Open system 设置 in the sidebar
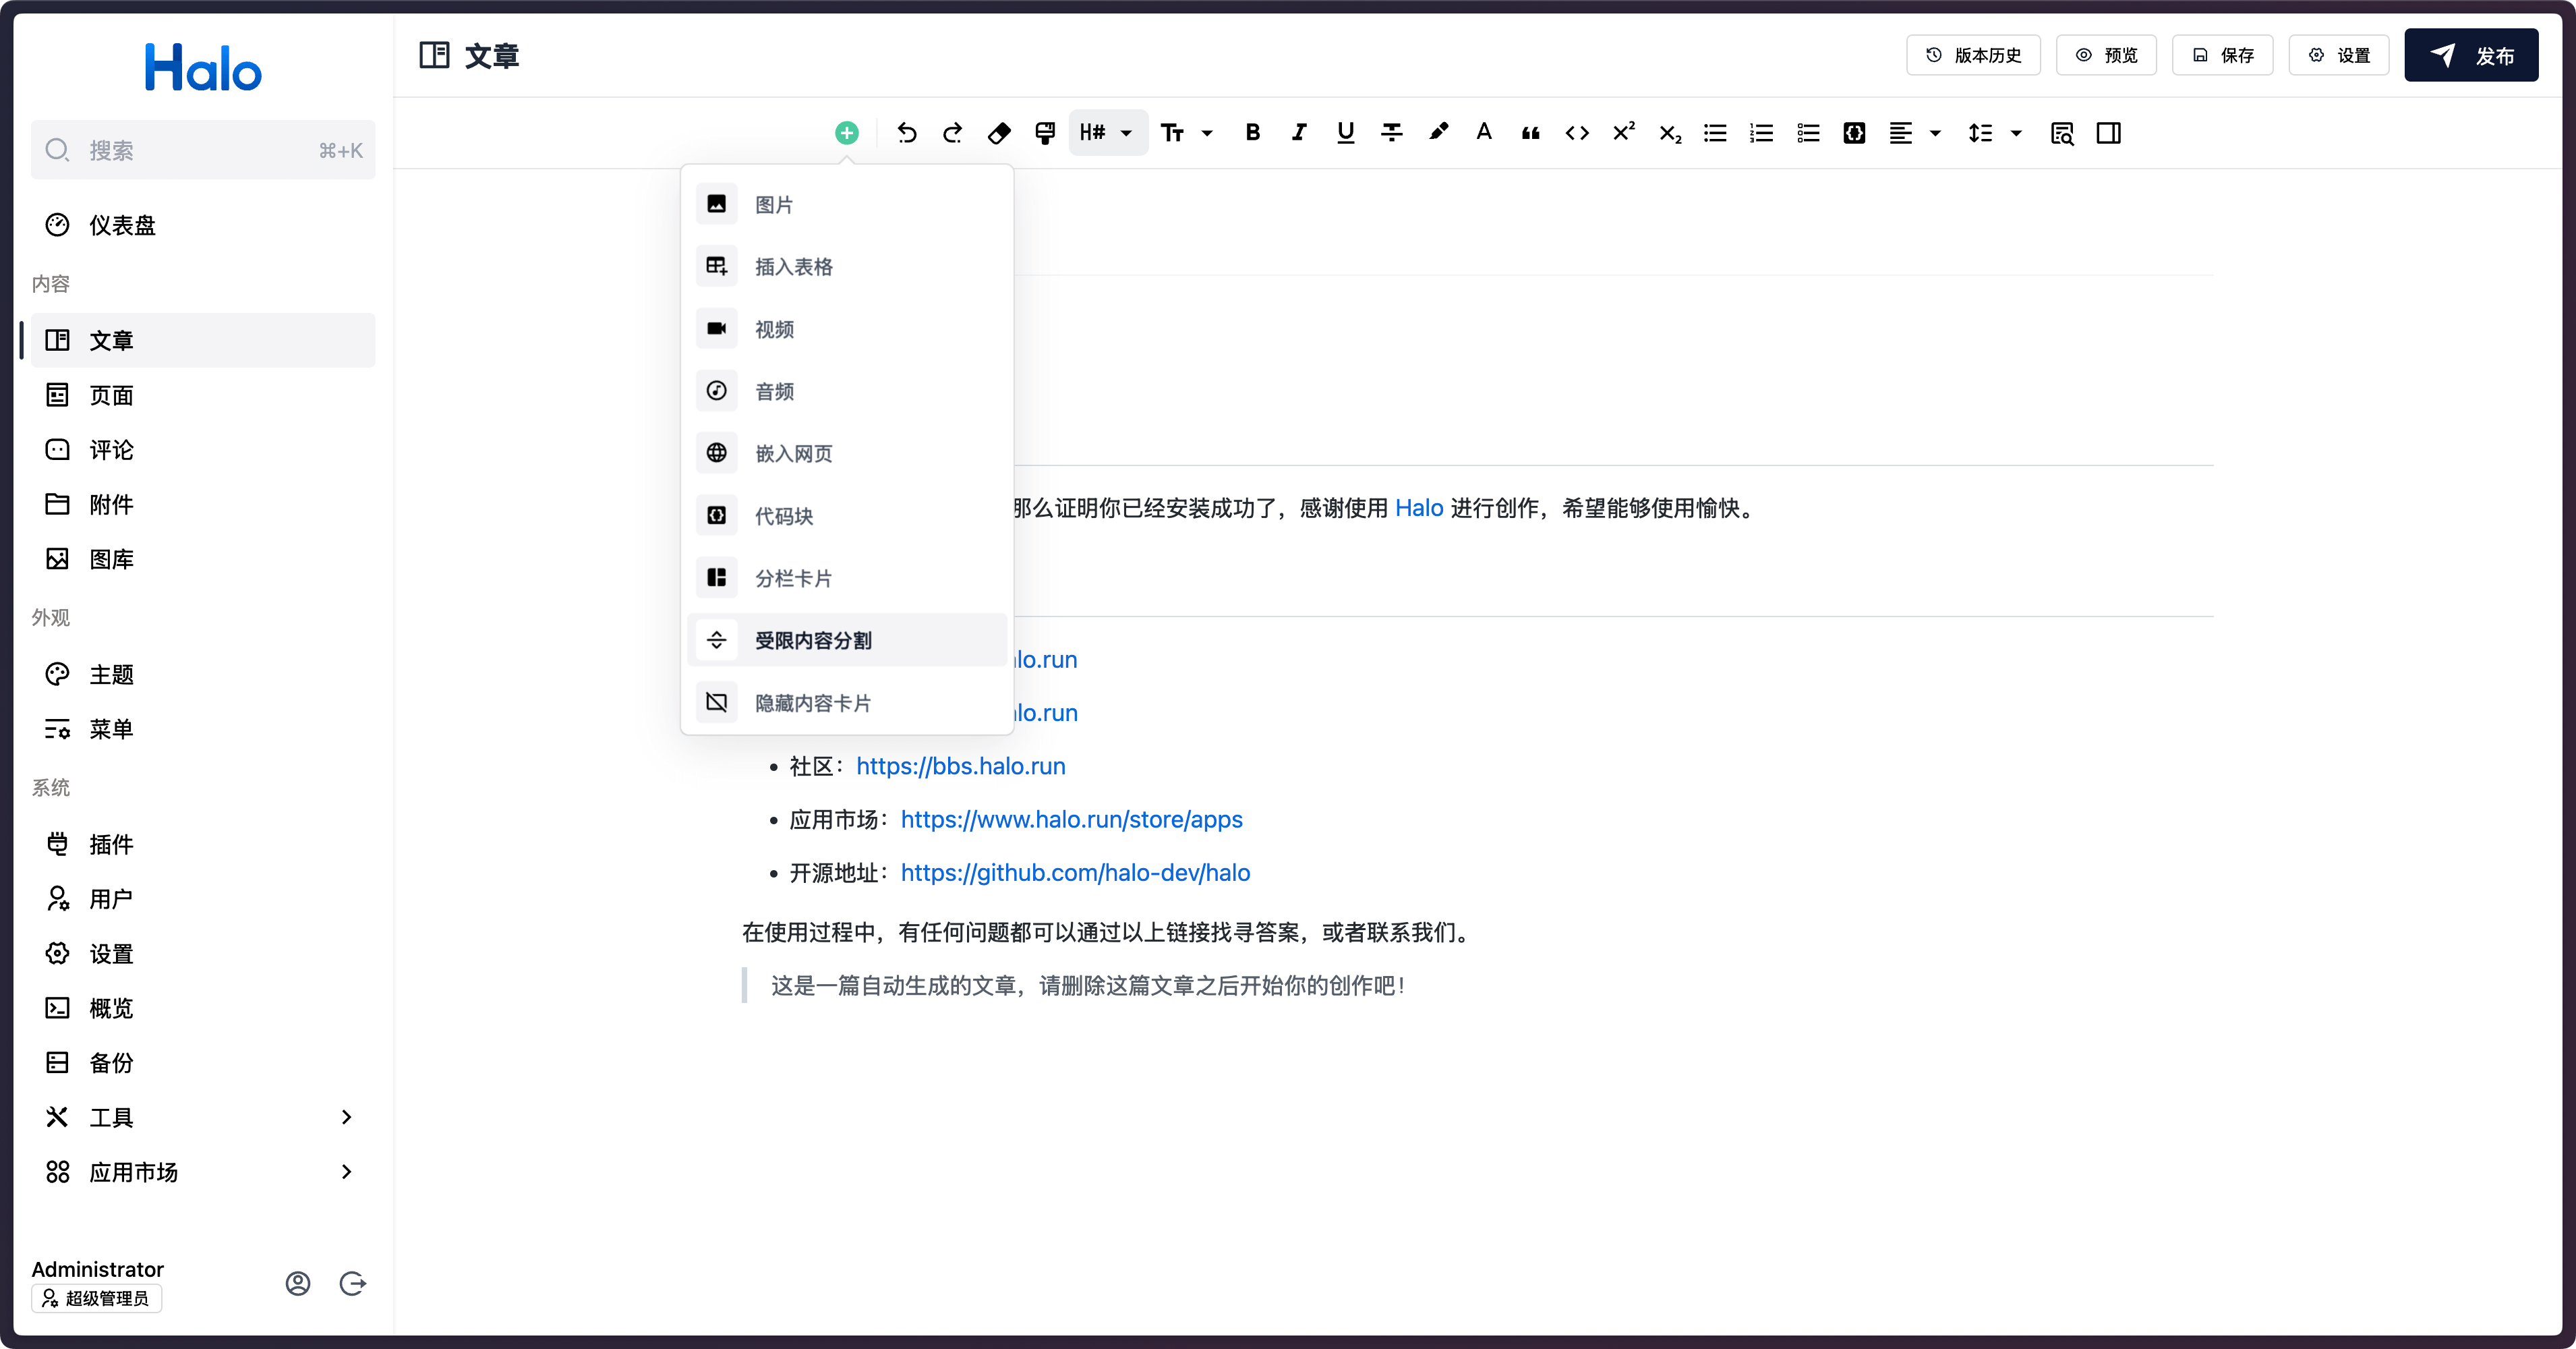2576x1349 pixels. [x=203, y=954]
